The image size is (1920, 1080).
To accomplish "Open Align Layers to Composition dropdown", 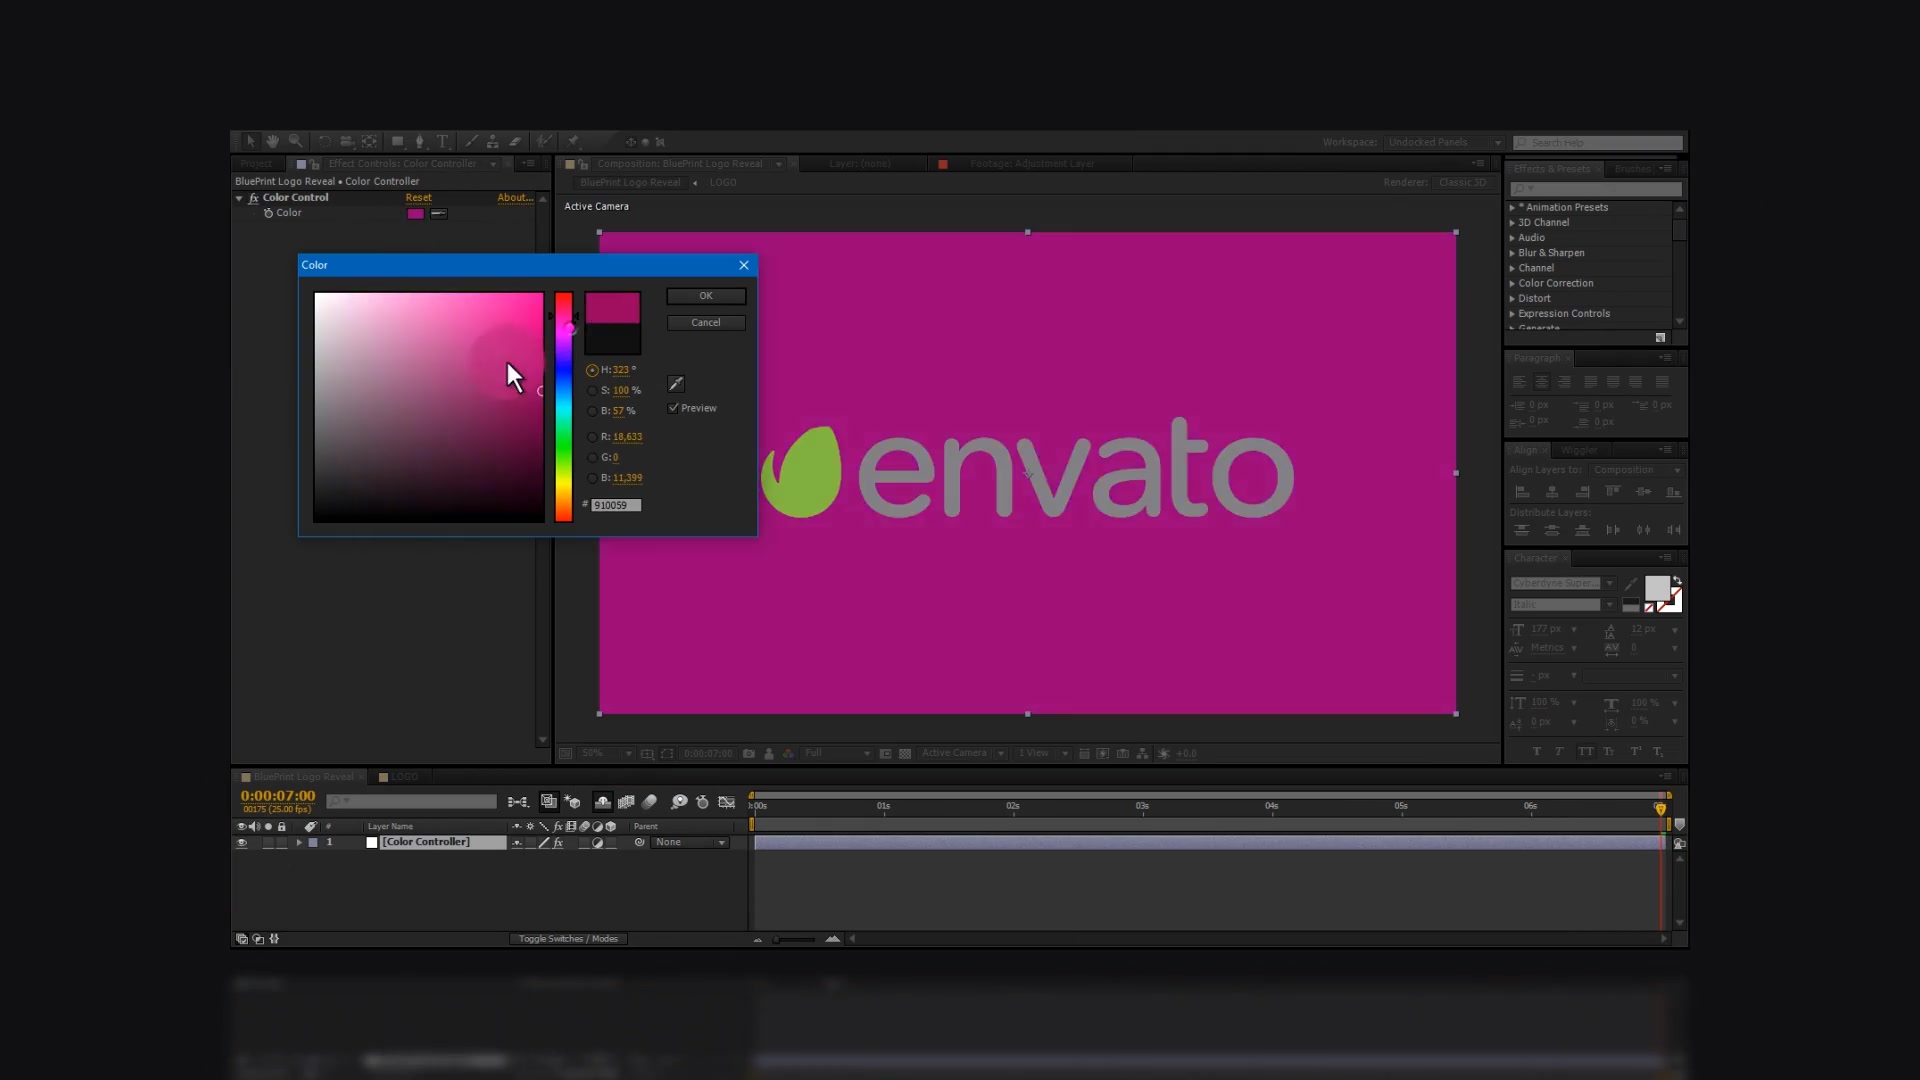I will [1636, 470].
